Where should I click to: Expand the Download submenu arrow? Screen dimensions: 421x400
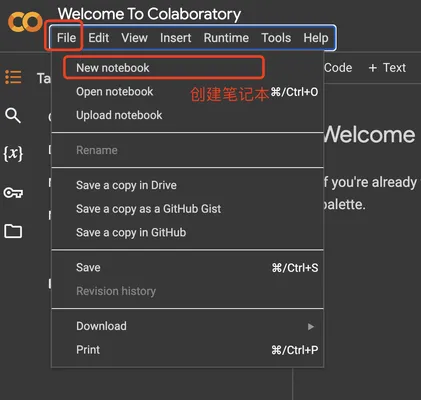point(311,327)
